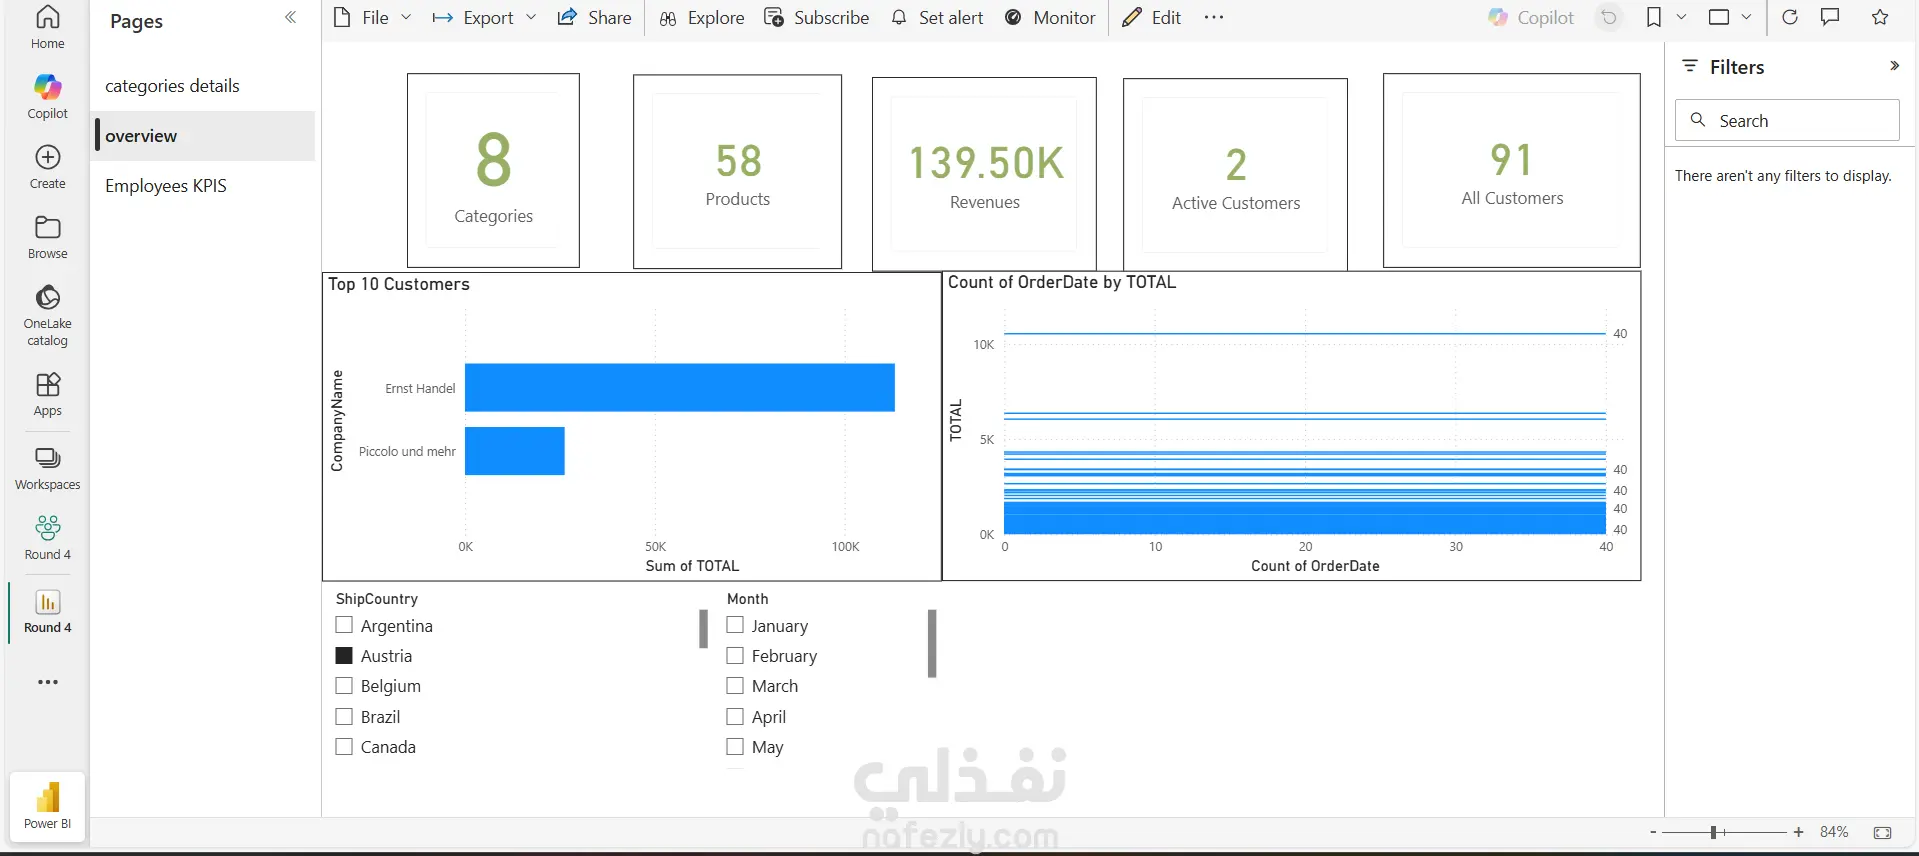This screenshot has height=856, width=1919.
Task: Open the Employees KPIS page
Action: (205, 186)
